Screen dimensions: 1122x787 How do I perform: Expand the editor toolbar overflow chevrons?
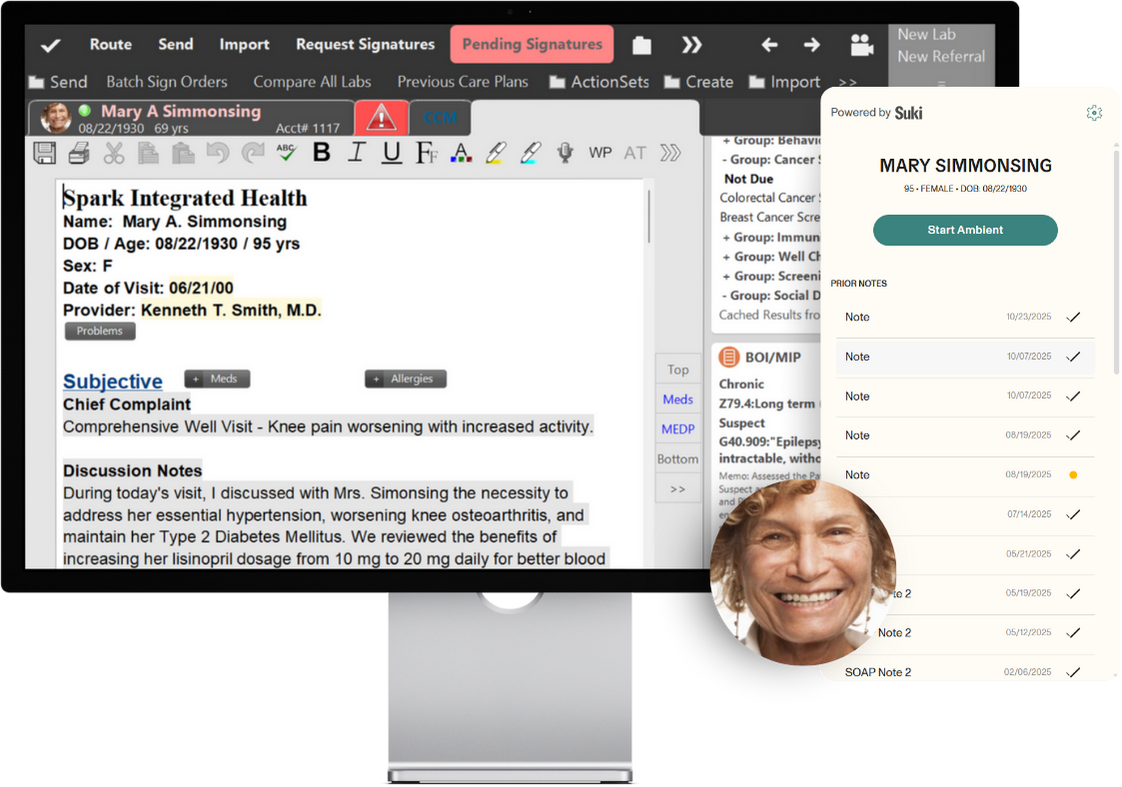point(670,153)
